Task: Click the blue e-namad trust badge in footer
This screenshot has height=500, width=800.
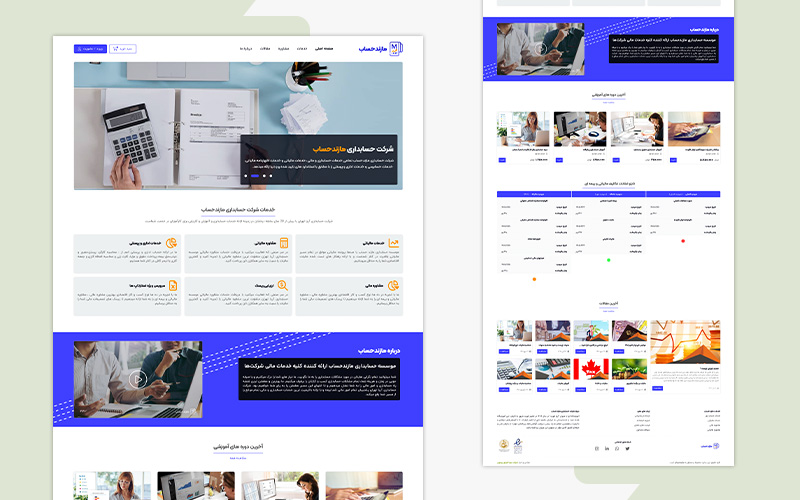Action: click(518, 445)
